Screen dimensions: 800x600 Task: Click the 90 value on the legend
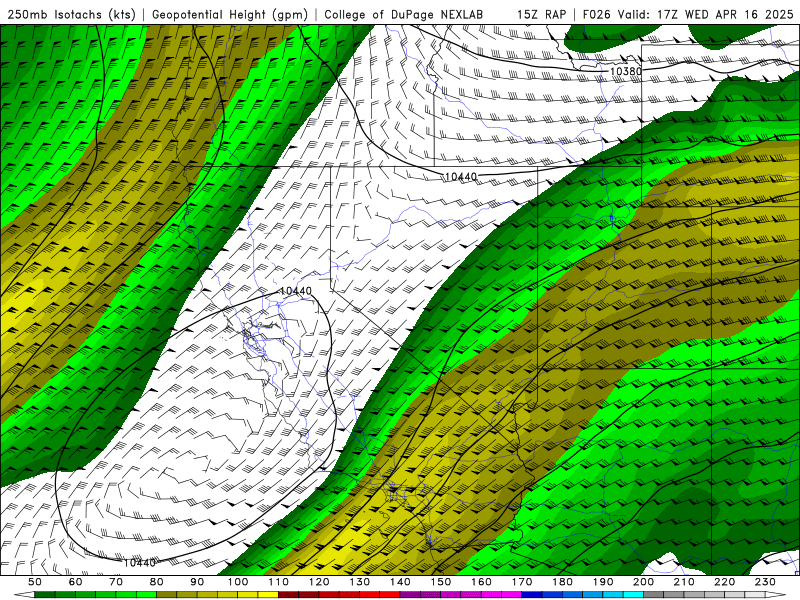coord(197,582)
